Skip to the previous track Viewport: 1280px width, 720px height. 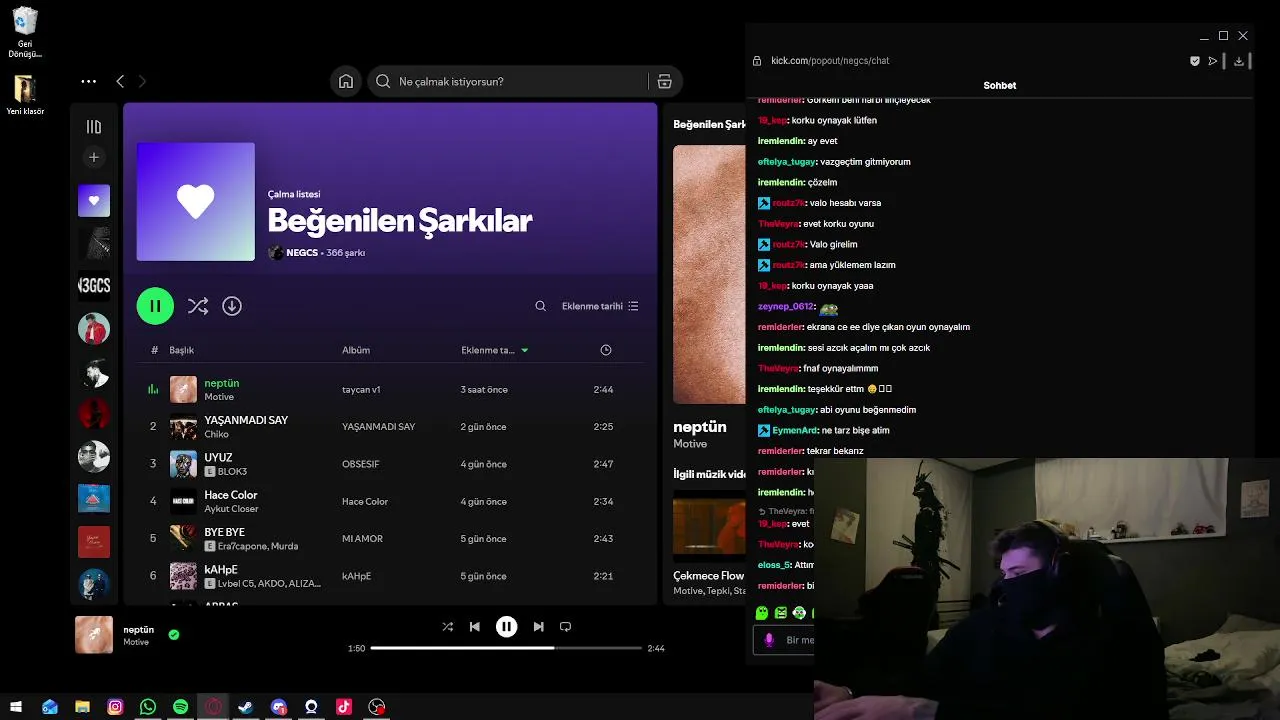475,627
